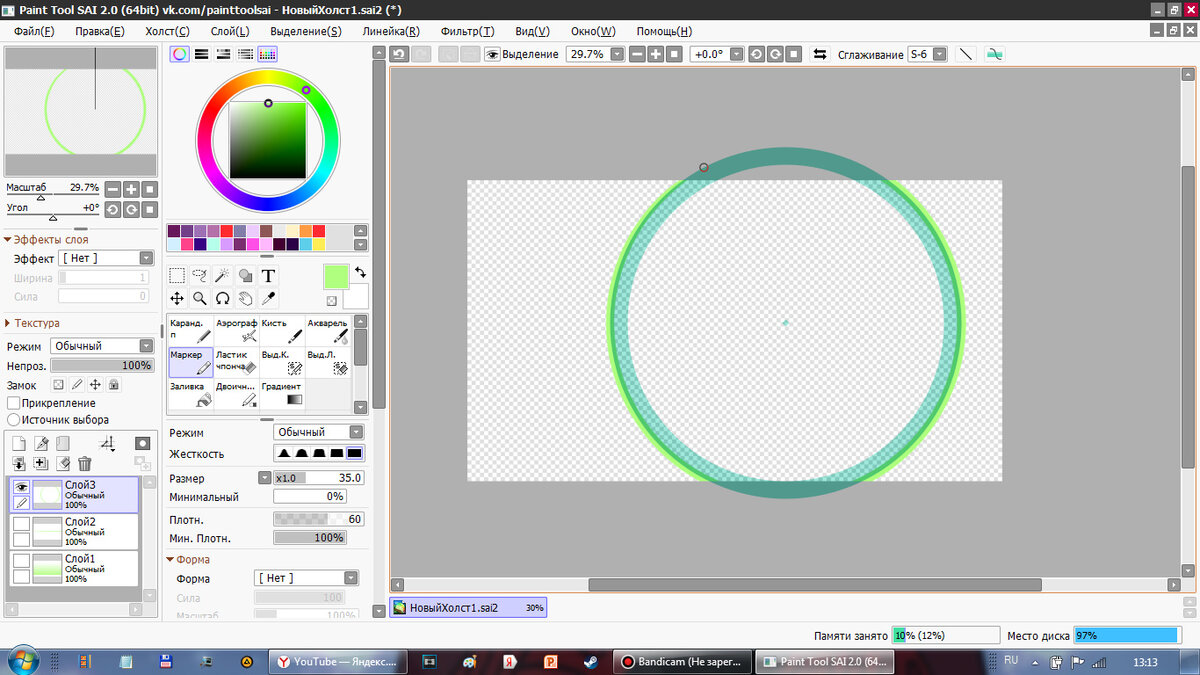Select the Выд.К. selection pen tool
The image size is (1200, 675).
282,362
